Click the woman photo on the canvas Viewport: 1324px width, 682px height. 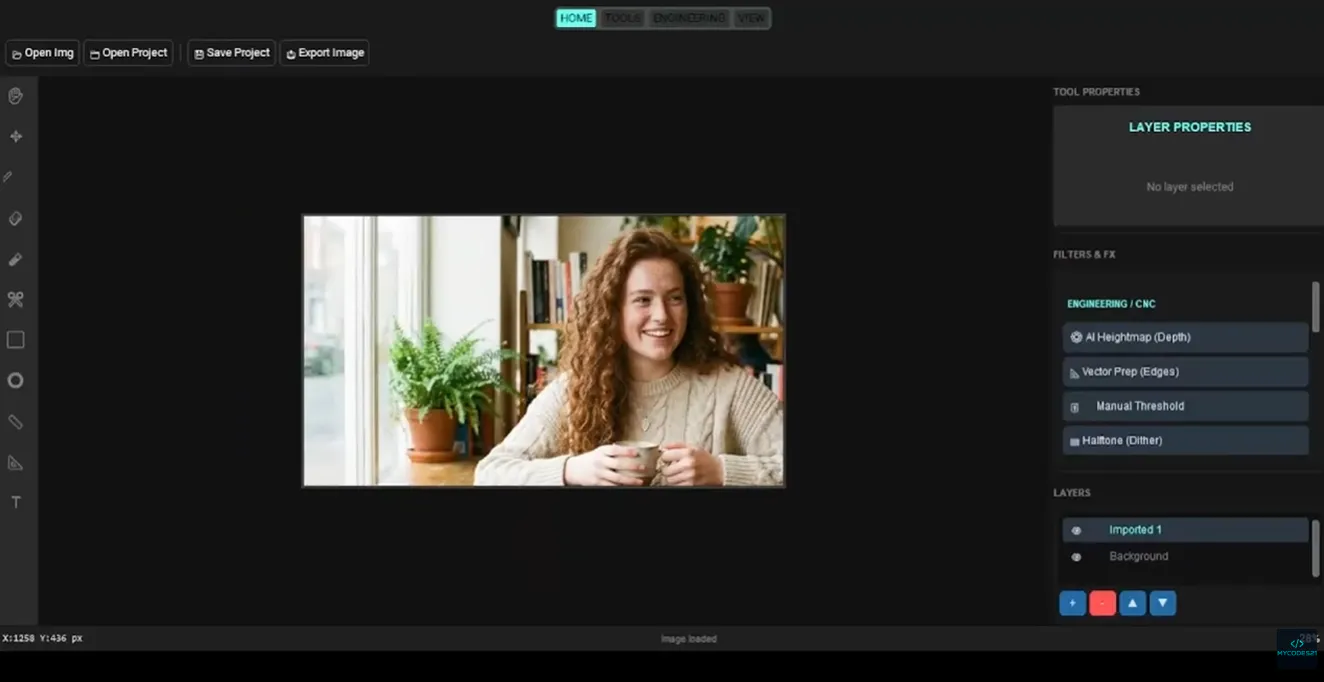coord(544,351)
